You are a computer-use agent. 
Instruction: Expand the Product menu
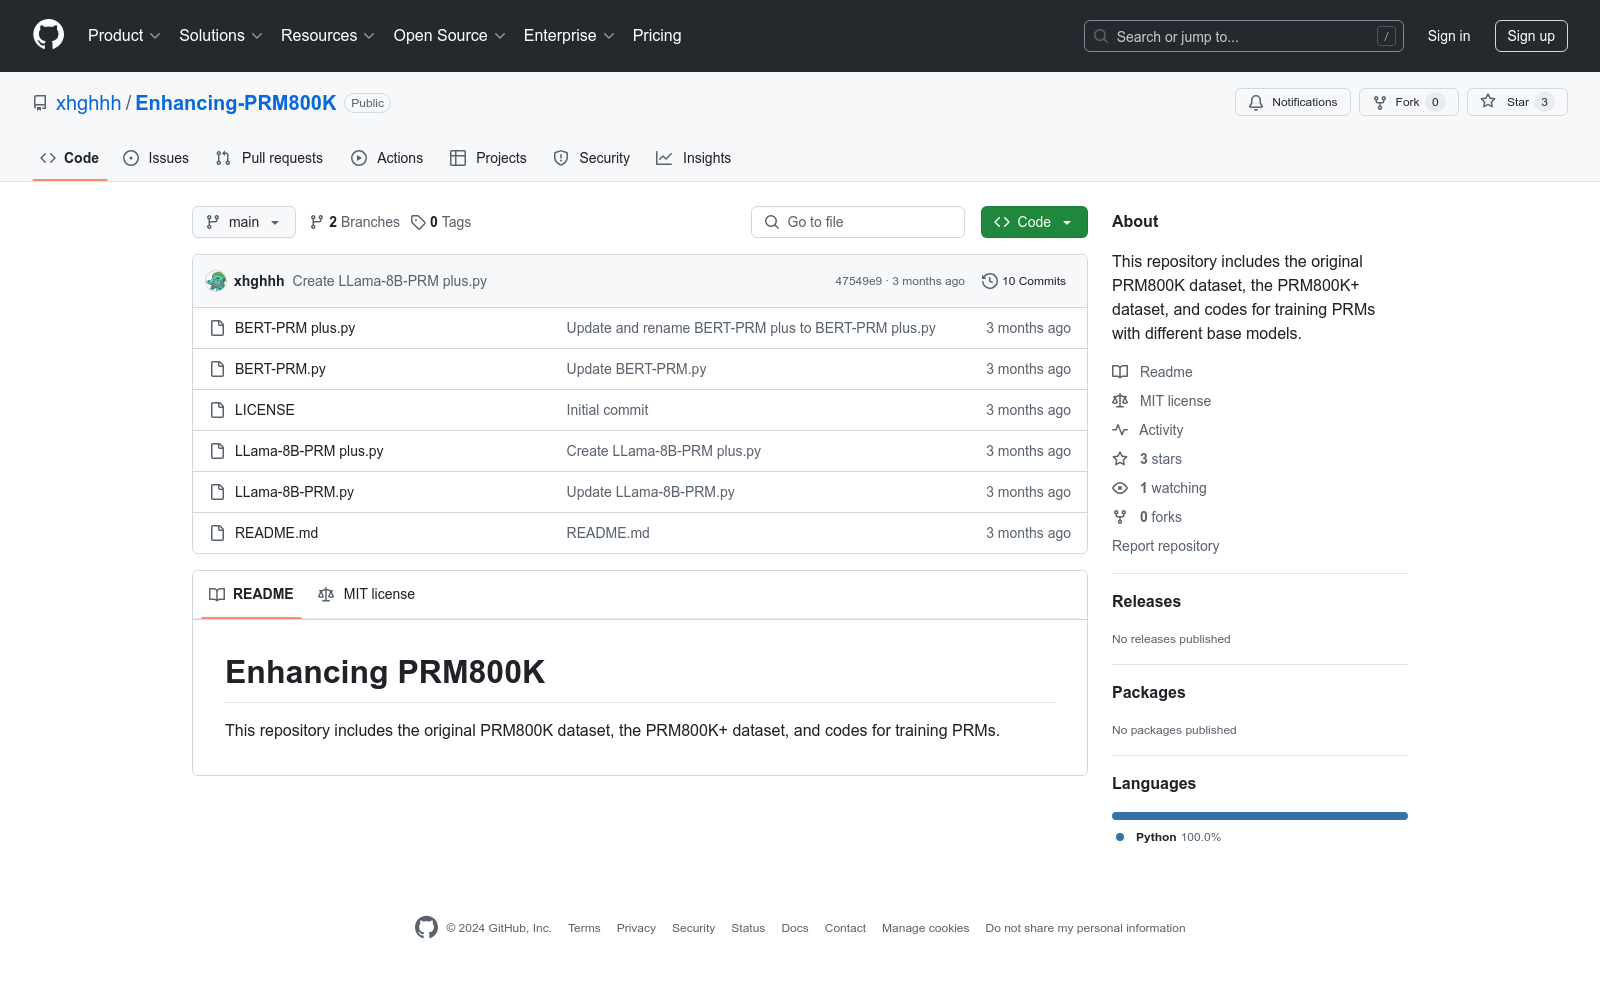pyautogui.click(x=124, y=35)
